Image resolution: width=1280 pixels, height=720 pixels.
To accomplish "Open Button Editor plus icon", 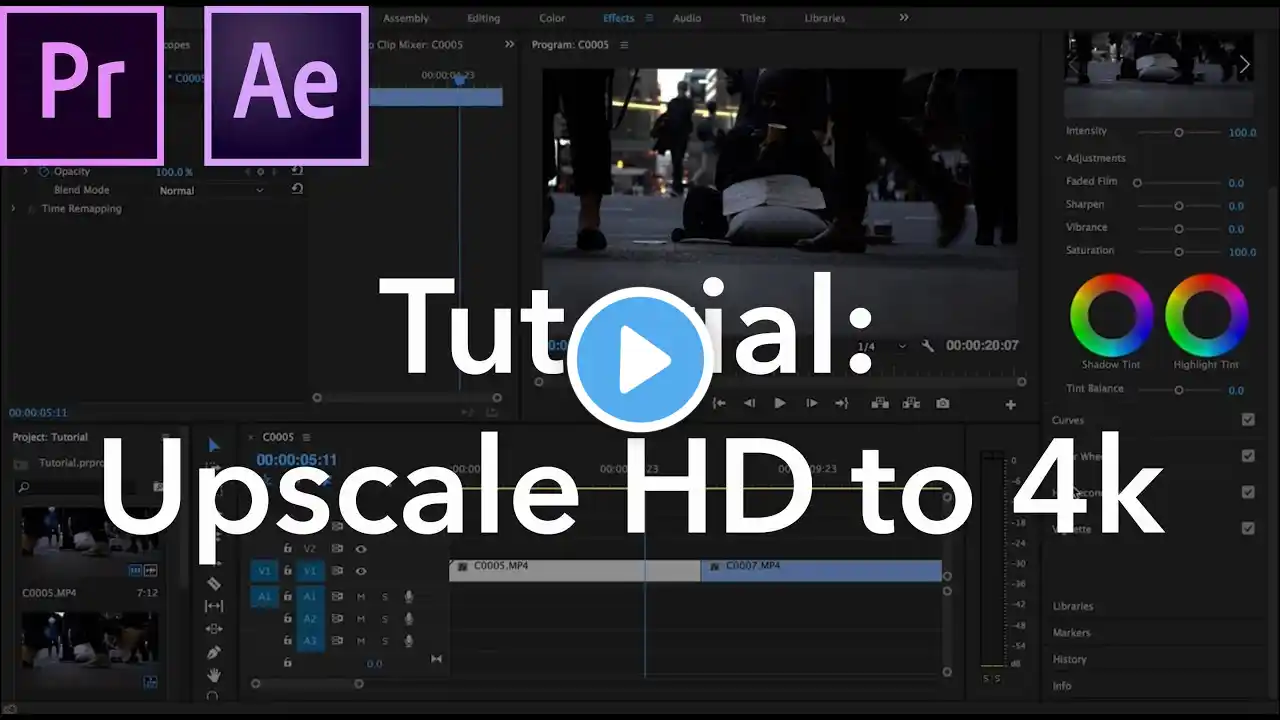I will point(1010,405).
